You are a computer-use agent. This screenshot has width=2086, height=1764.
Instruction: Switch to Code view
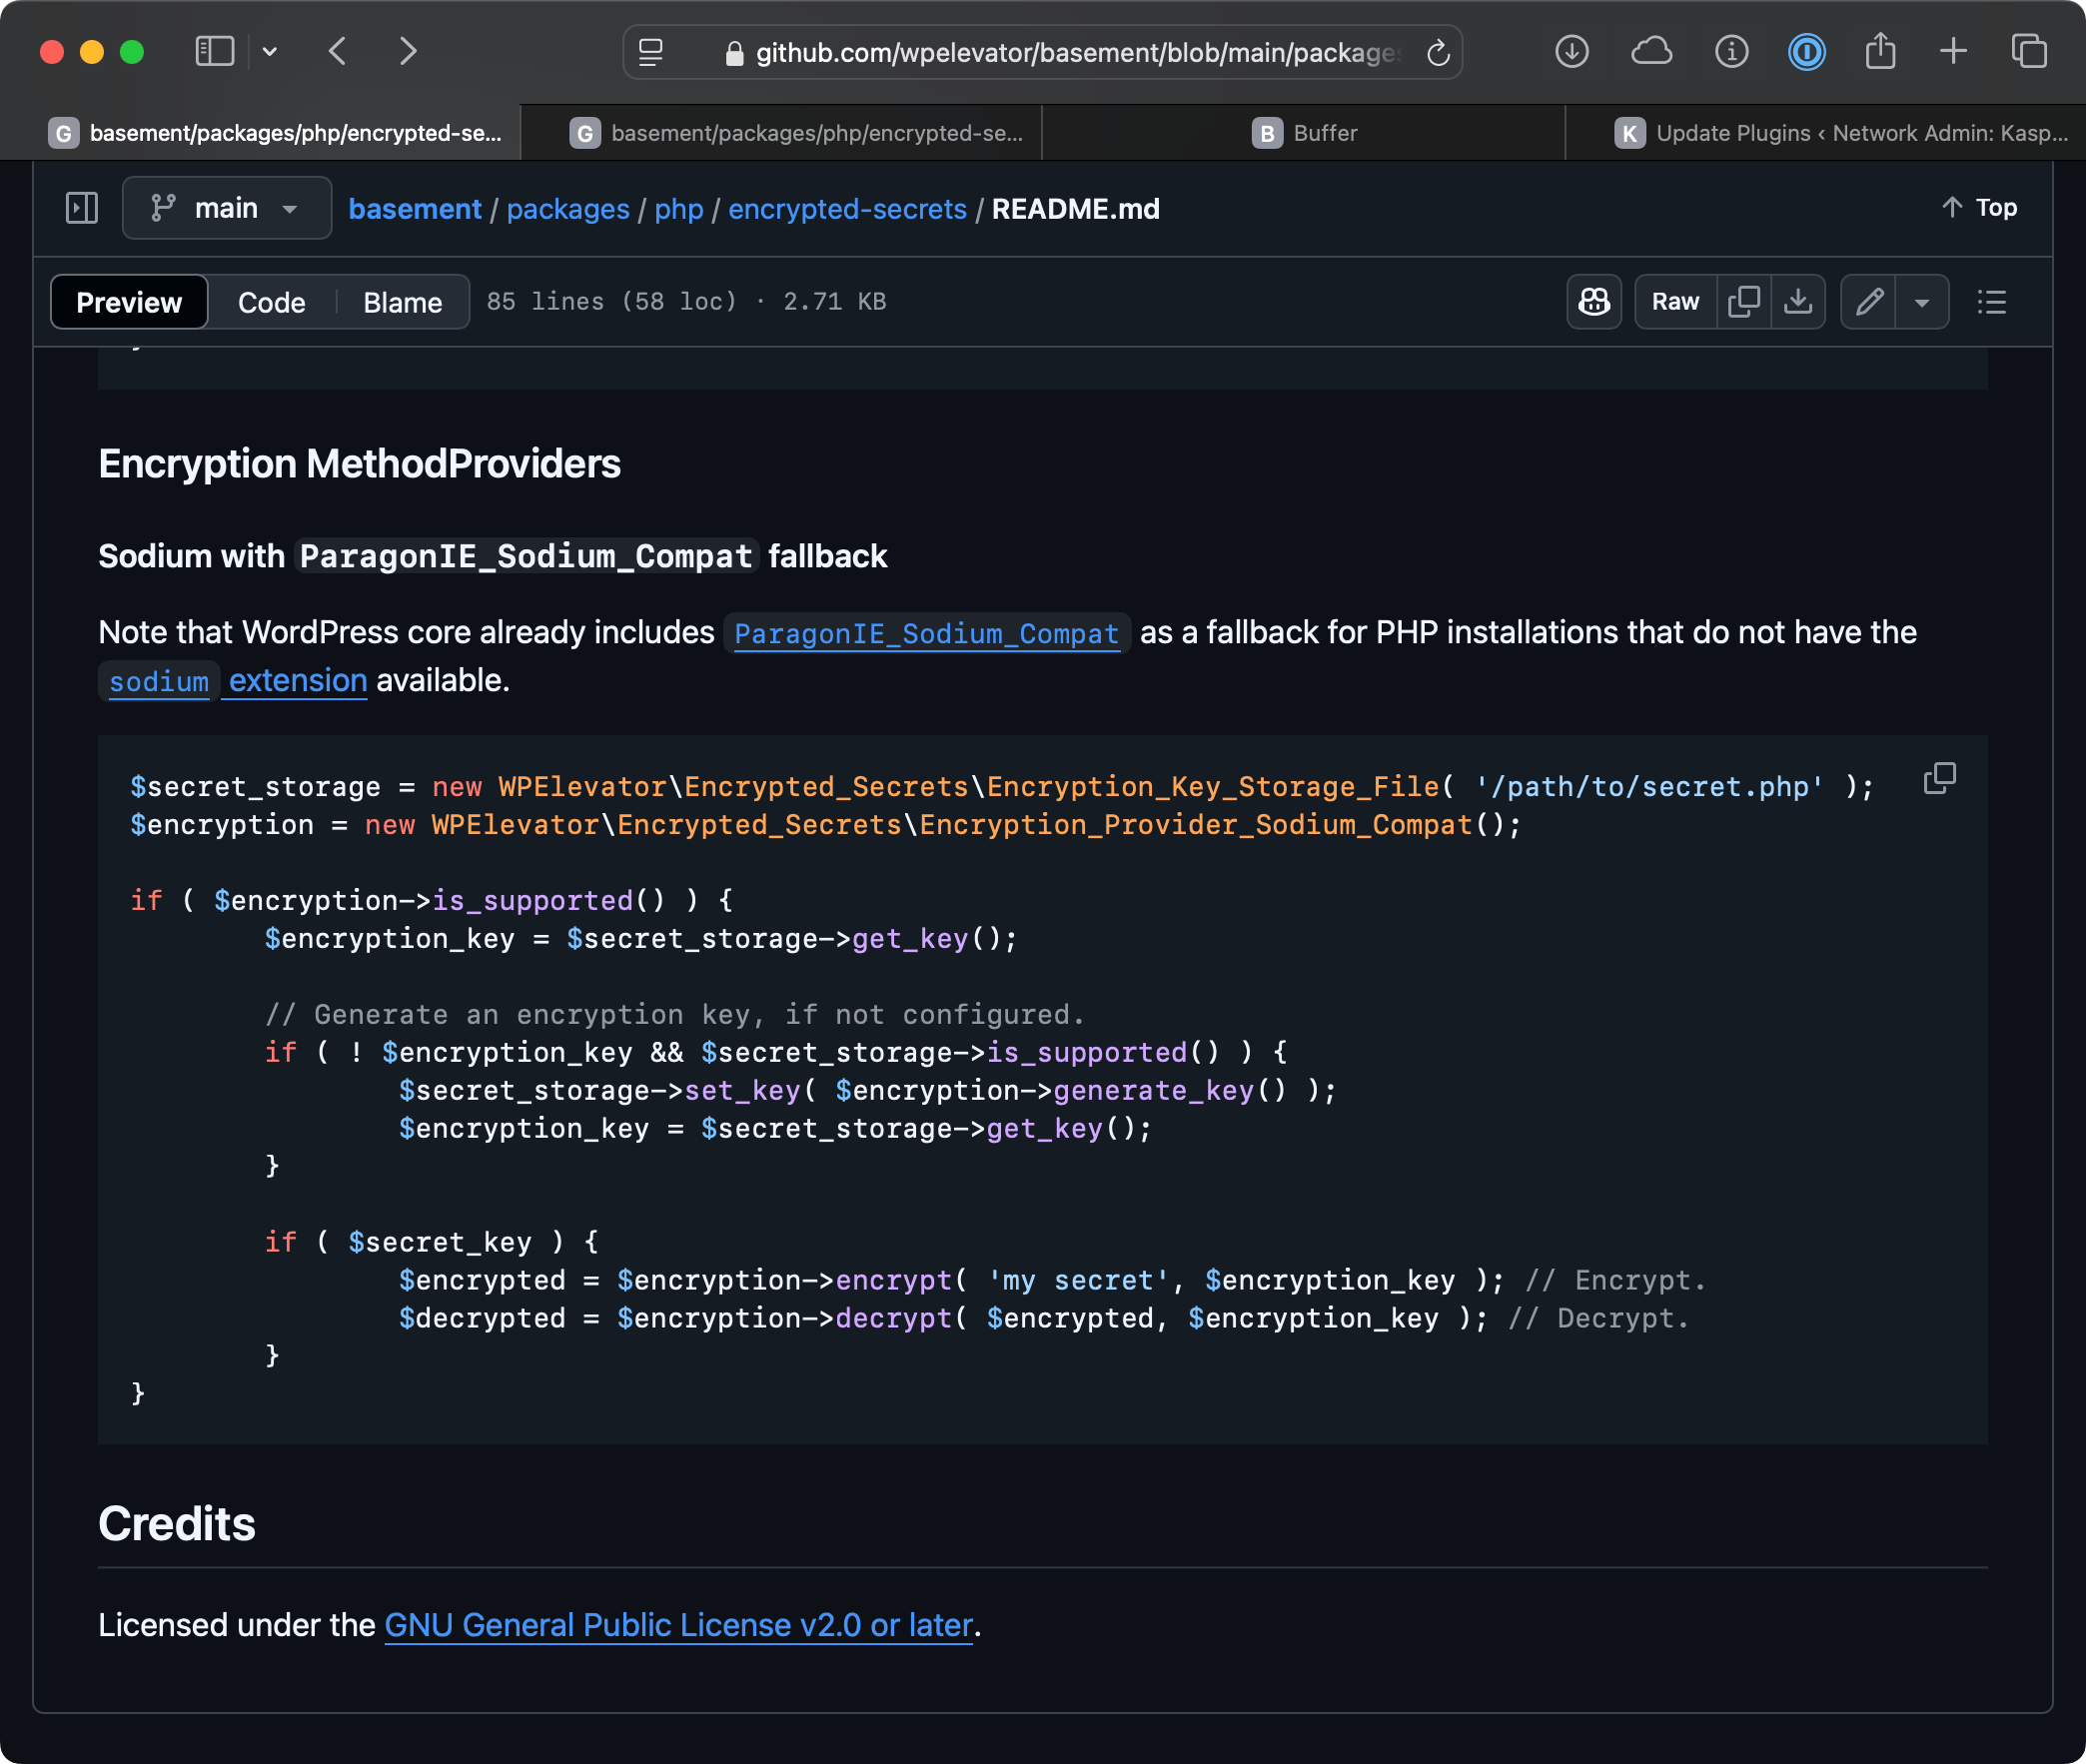pyautogui.click(x=271, y=302)
